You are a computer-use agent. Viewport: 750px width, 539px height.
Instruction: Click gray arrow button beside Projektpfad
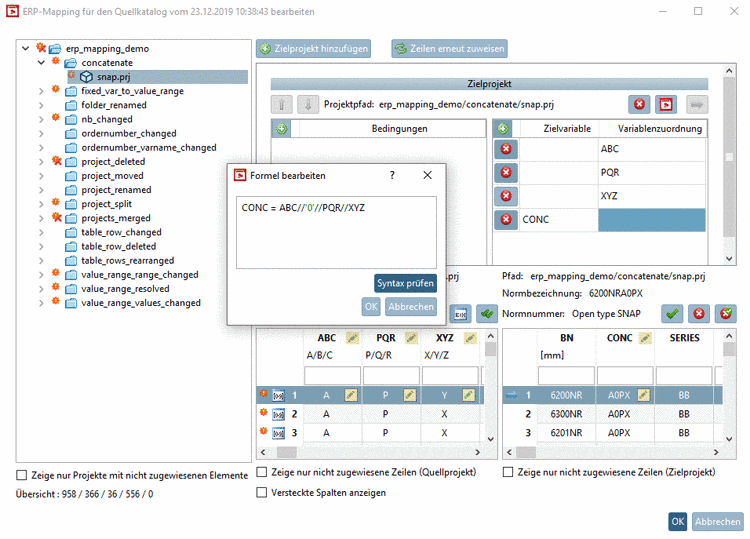[697, 104]
